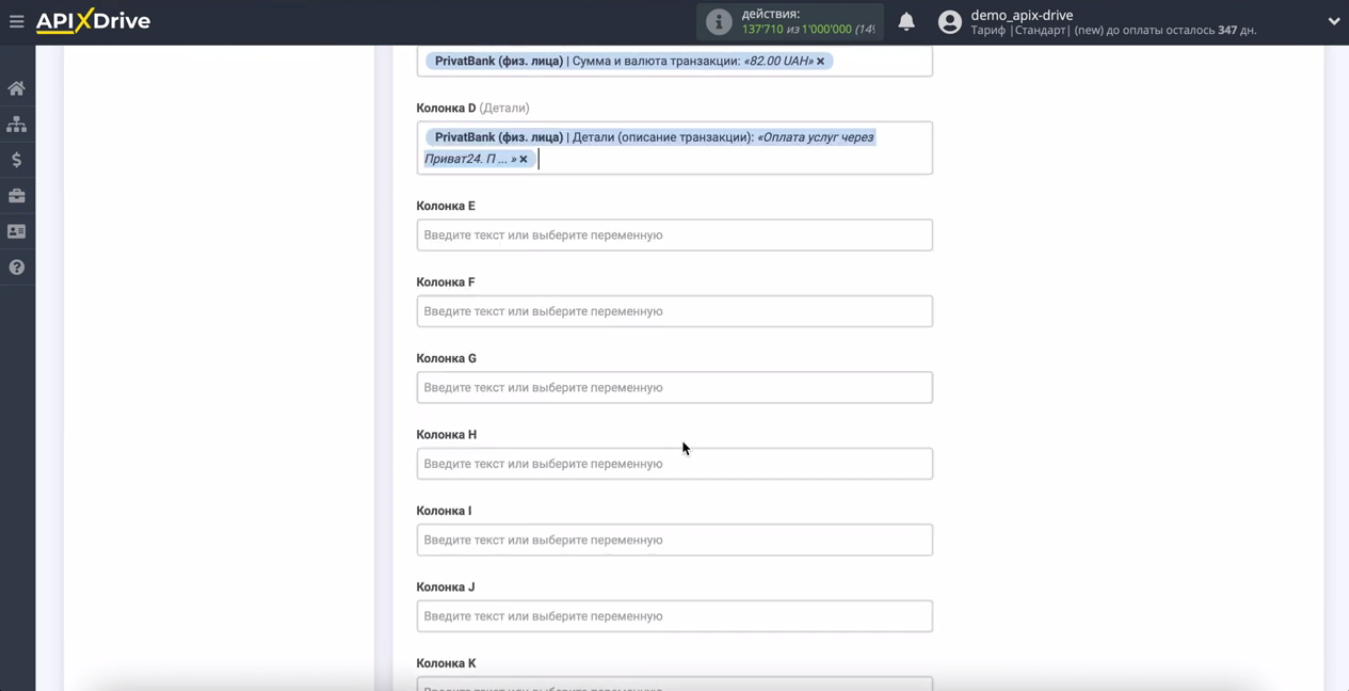The image size is (1349, 691).
Task: Click the demo_apix-drive username
Action: coord(1021,15)
